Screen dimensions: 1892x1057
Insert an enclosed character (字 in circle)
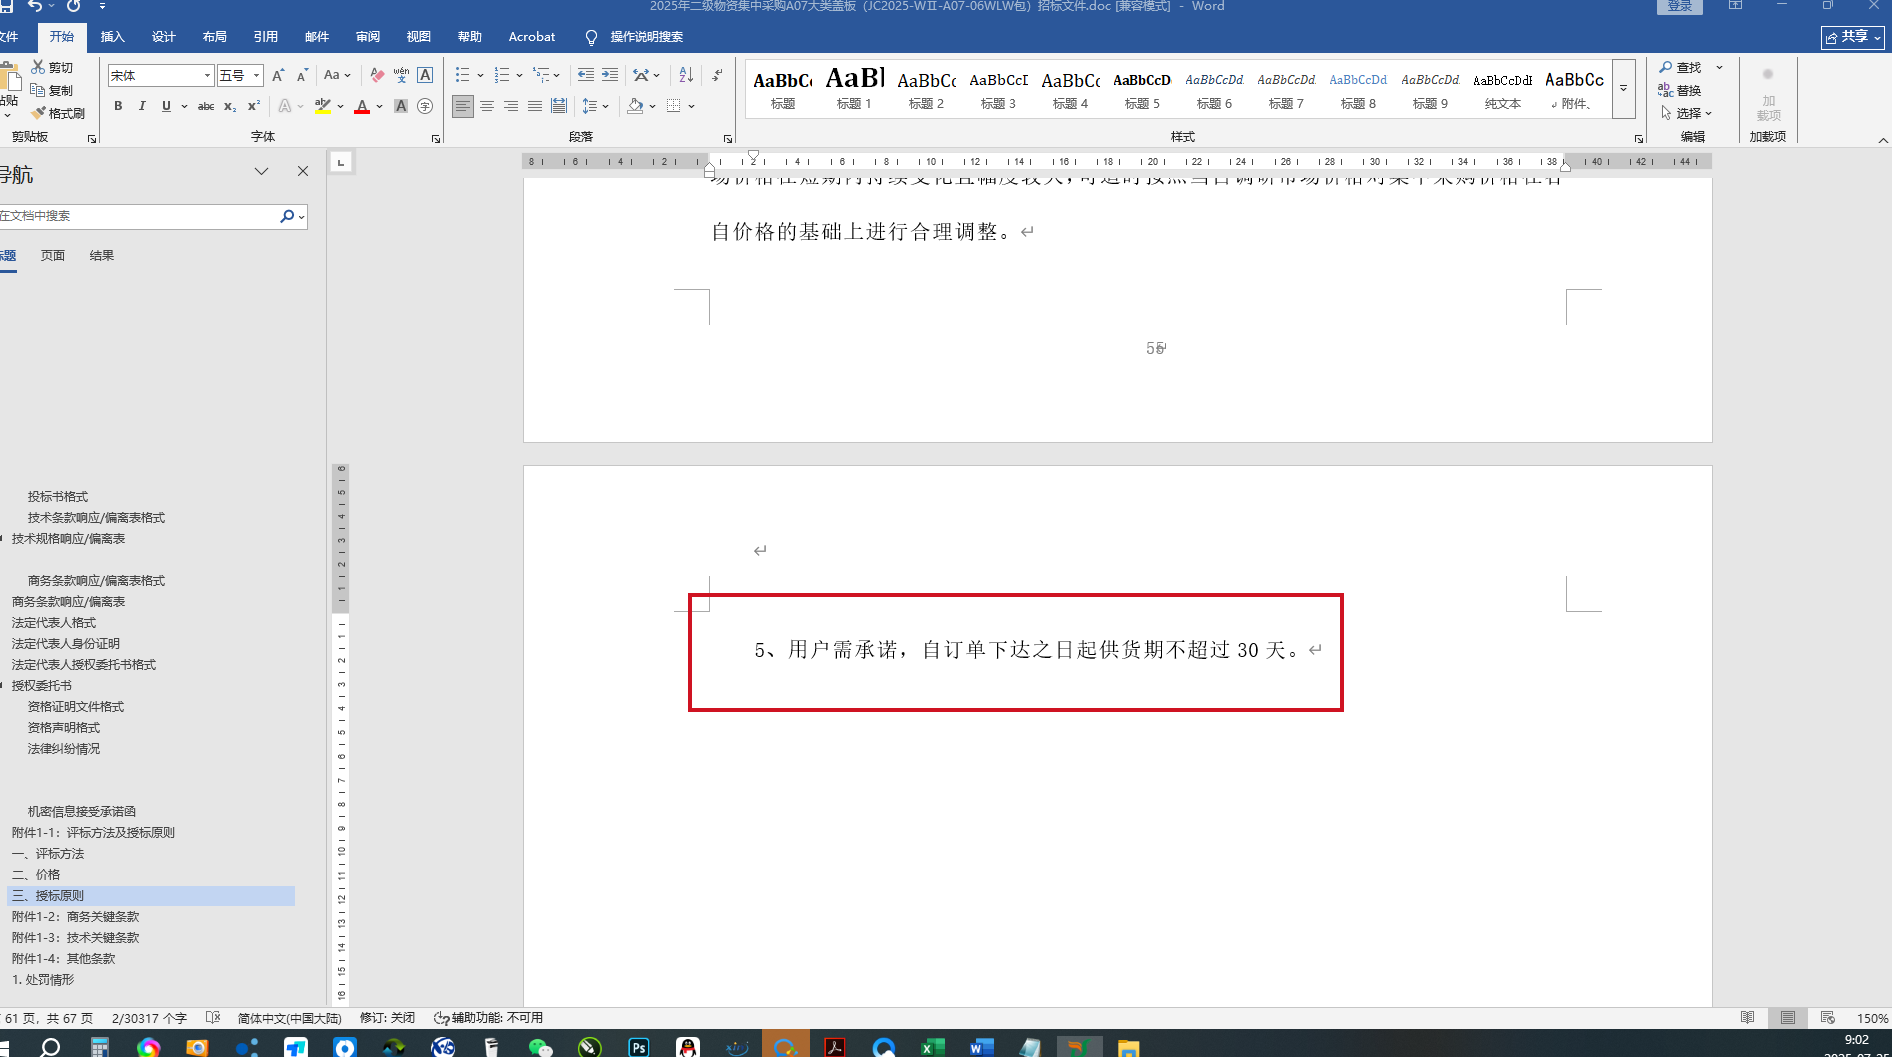(425, 106)
